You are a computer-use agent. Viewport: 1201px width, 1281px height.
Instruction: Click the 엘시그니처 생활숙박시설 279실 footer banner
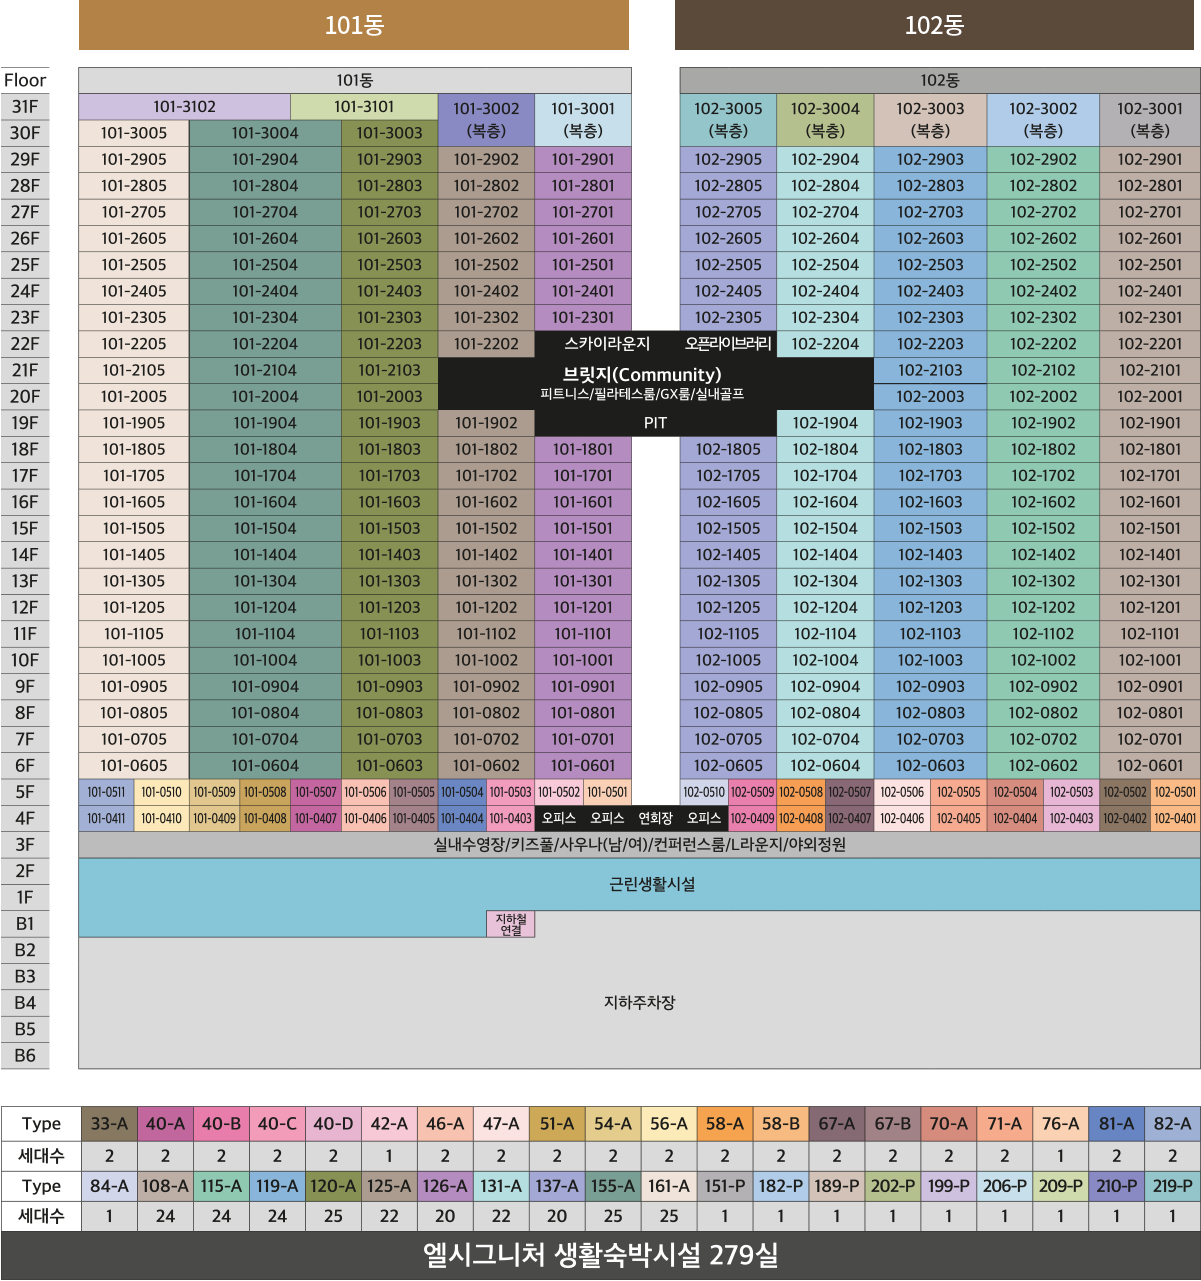(x=600, y=1256)
